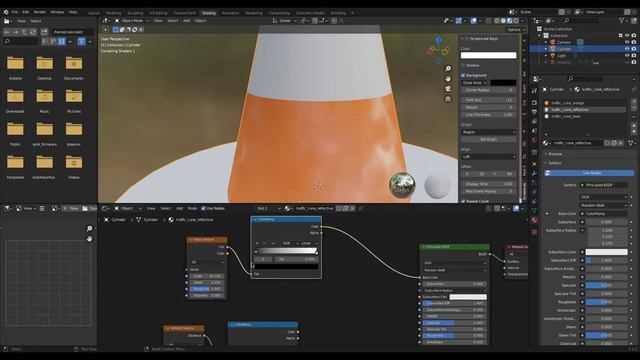Open the Surface Principled BSDF selector
Viewport: 640px width, 360px height.
pyautogui.click(x=604, y=185)
